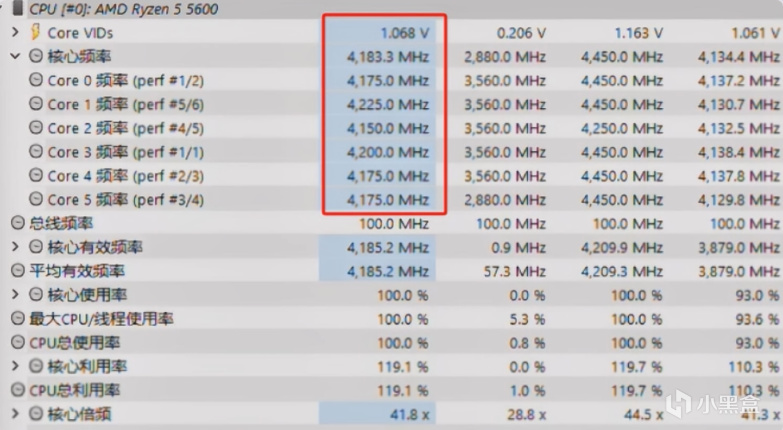Click the clock icon next to 核心频率

pos(36,56)
